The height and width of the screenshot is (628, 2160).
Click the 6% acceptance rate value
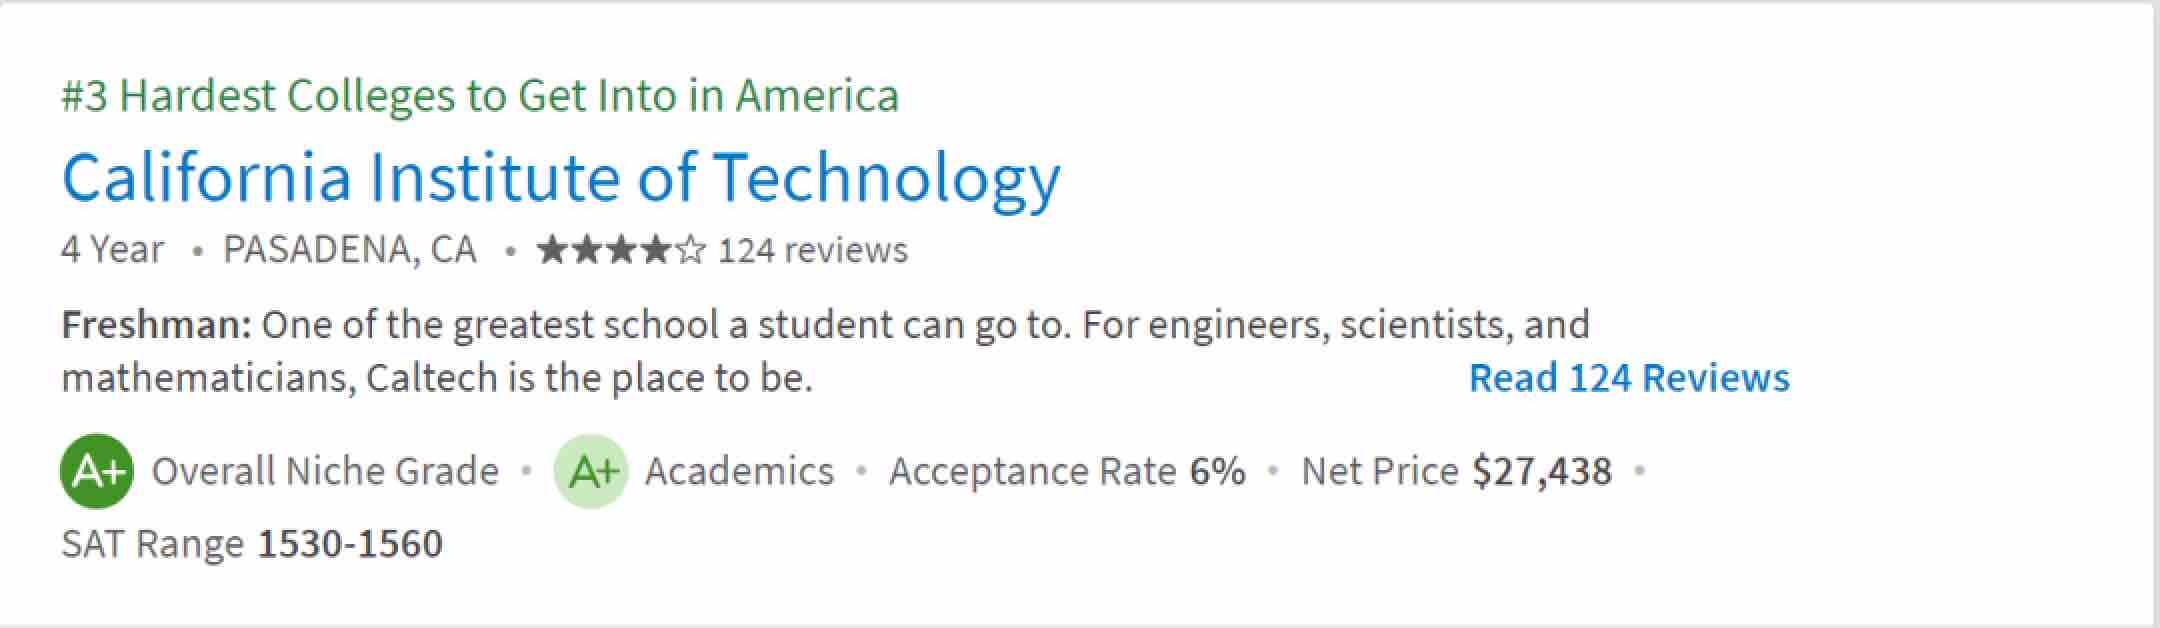(1217, 471)
